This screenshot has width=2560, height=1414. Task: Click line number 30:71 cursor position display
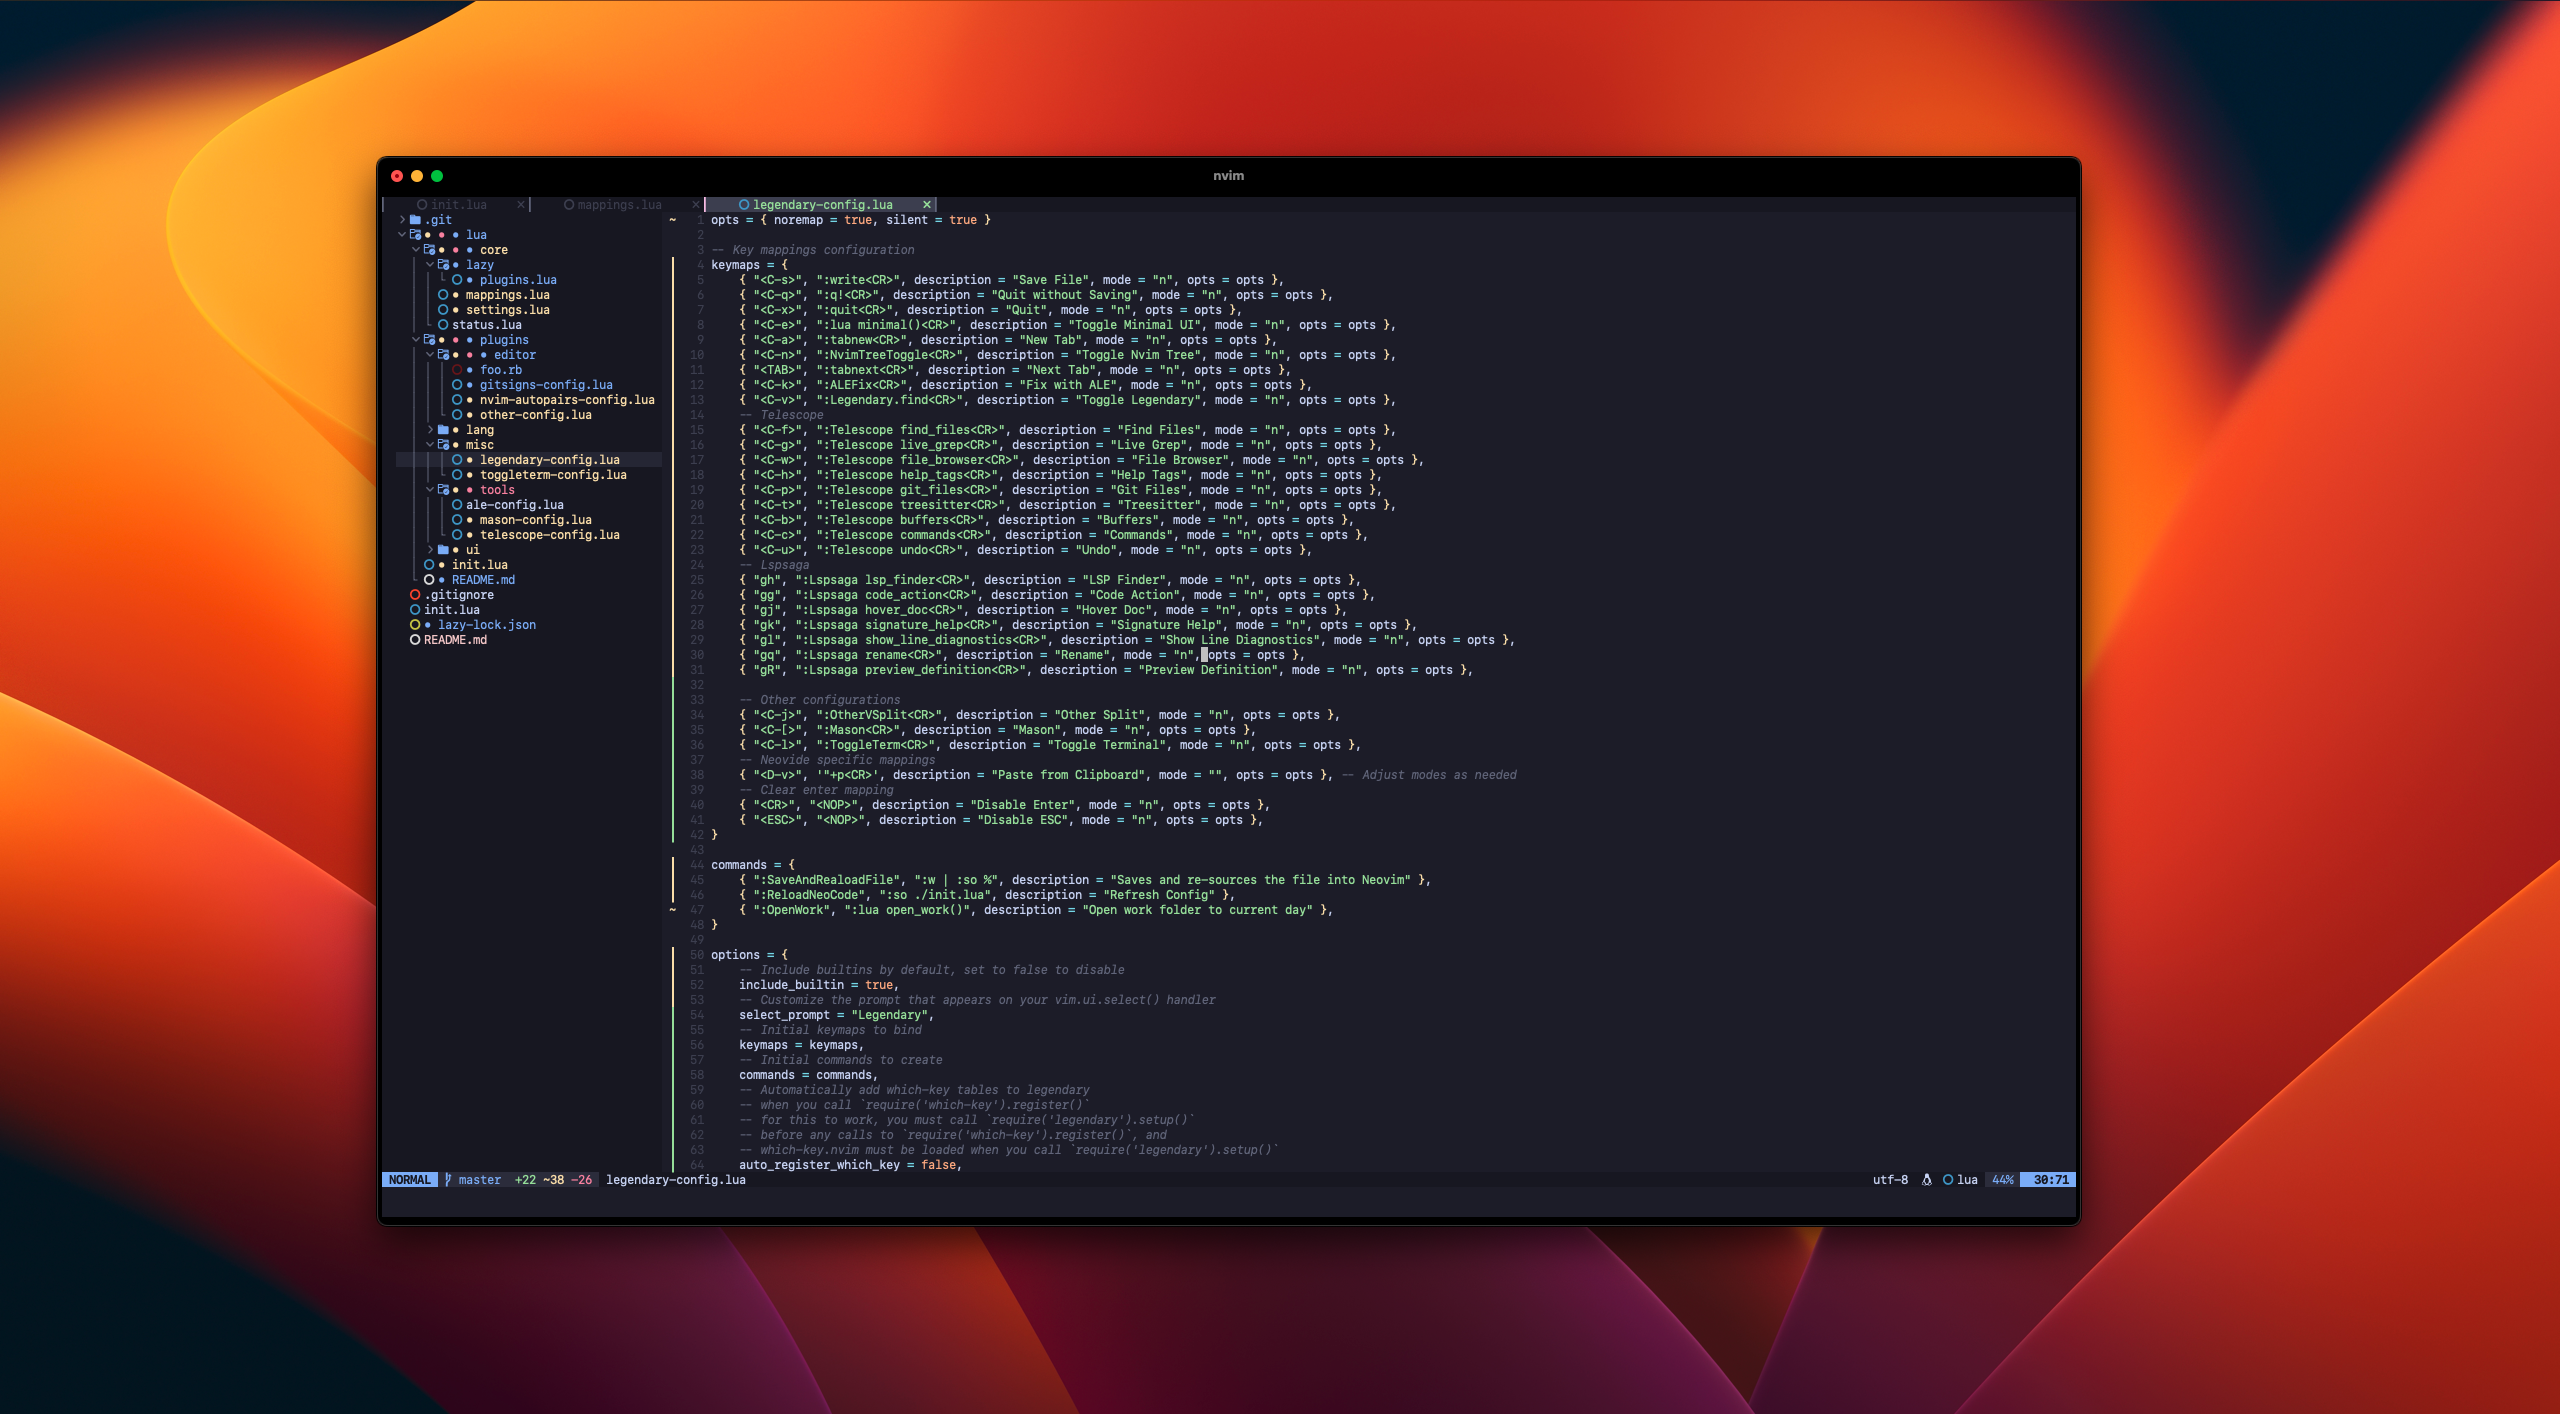click(x=2045, y=1179)
